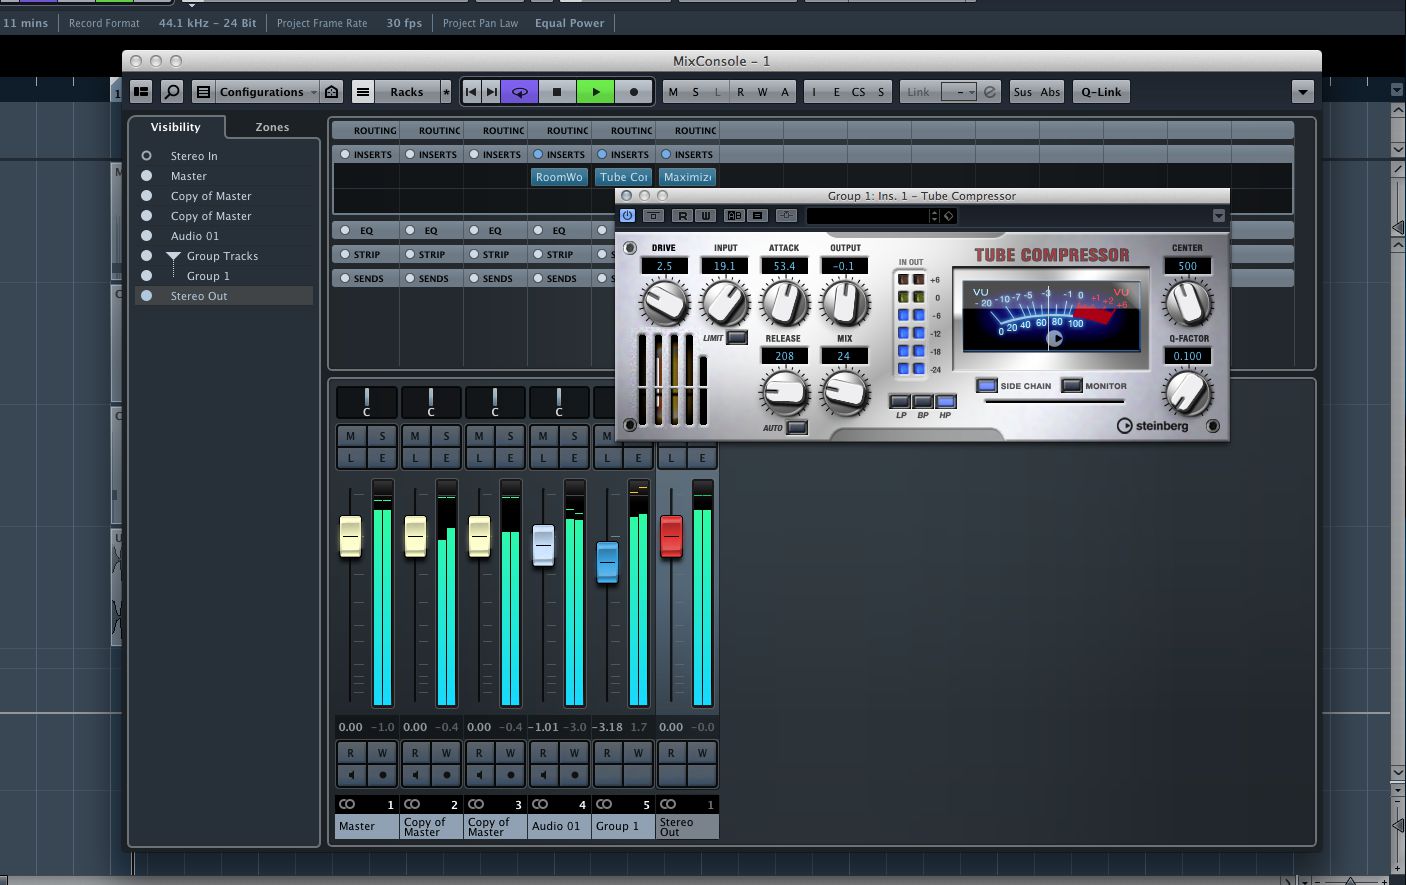Viewport: 1406px width, 885px height.
Task: Click the Racks button
Action: [406, 92]
